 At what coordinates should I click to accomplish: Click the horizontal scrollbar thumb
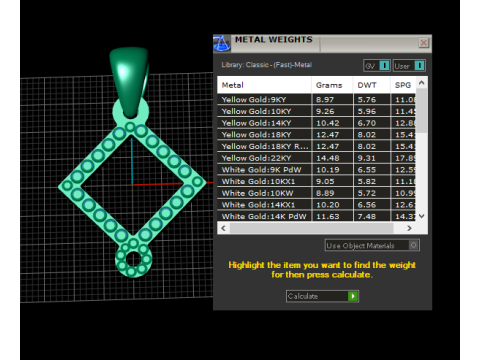tap(312, 228)
